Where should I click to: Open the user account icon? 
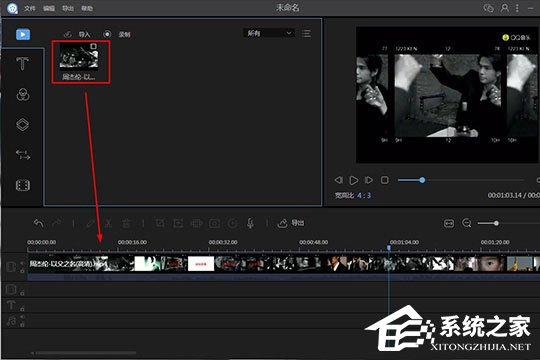(x=505, y=8)
